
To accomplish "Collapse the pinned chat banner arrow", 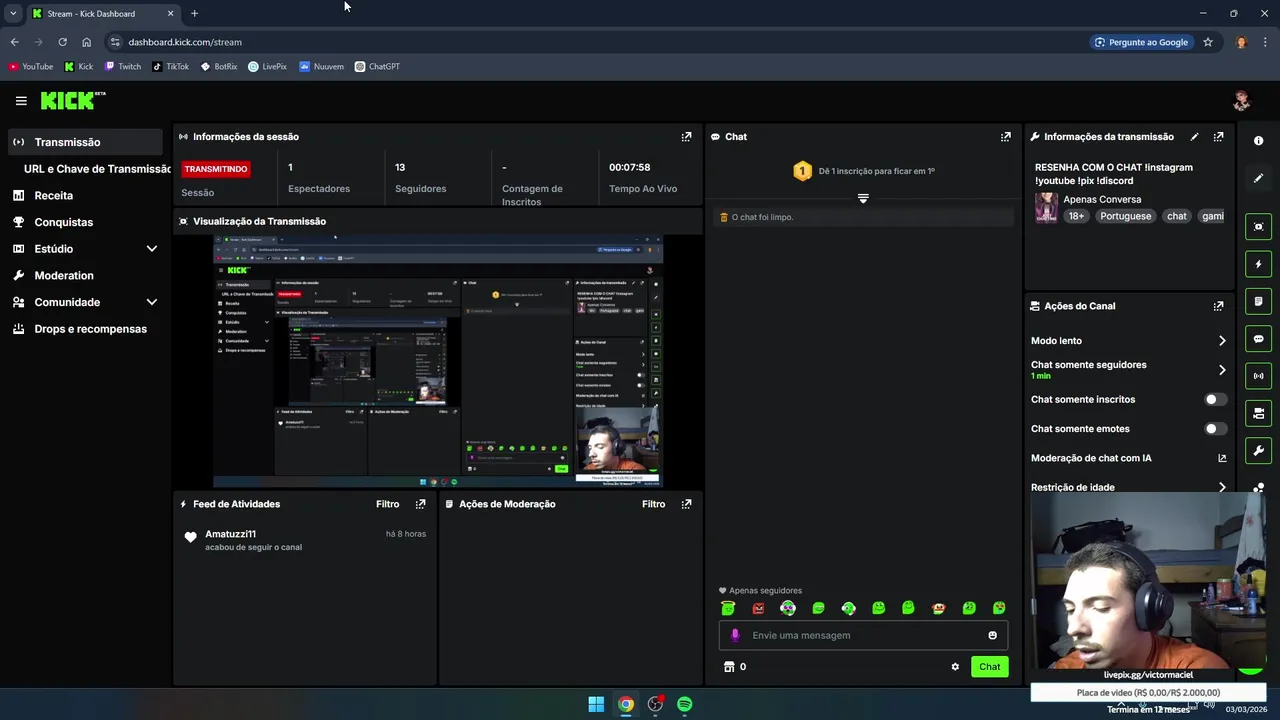I will (863, 198).
